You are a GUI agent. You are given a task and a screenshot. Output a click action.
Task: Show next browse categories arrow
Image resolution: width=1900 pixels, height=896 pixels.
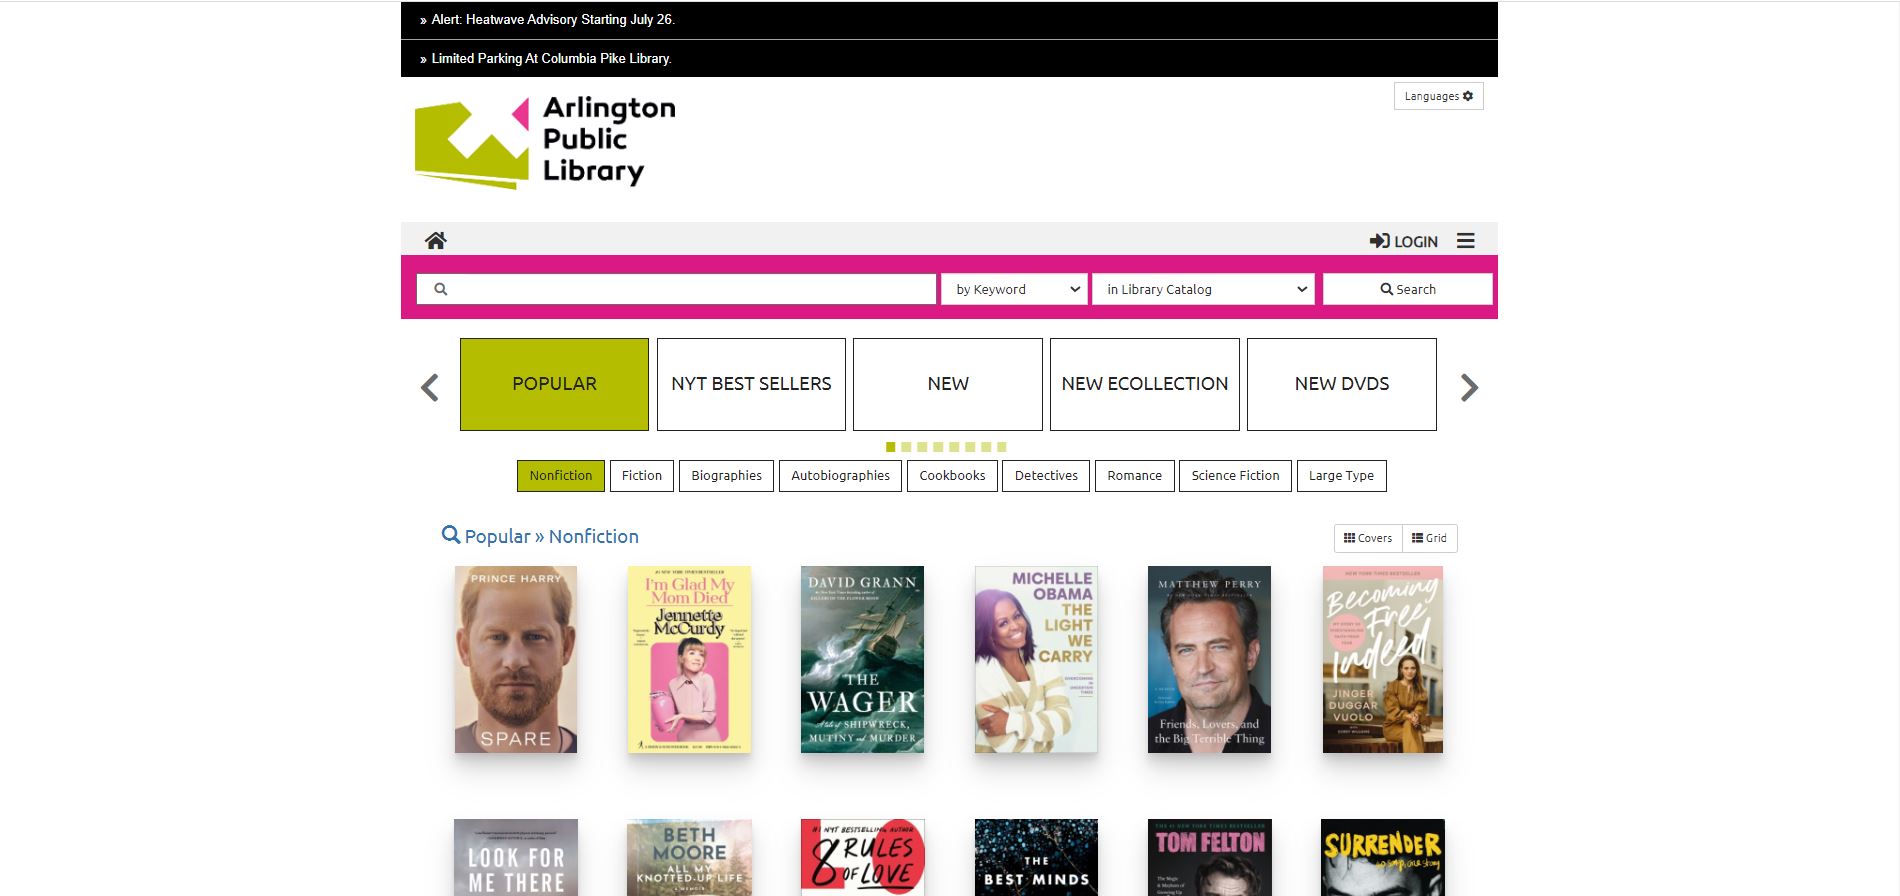[x=1469, y=387]
